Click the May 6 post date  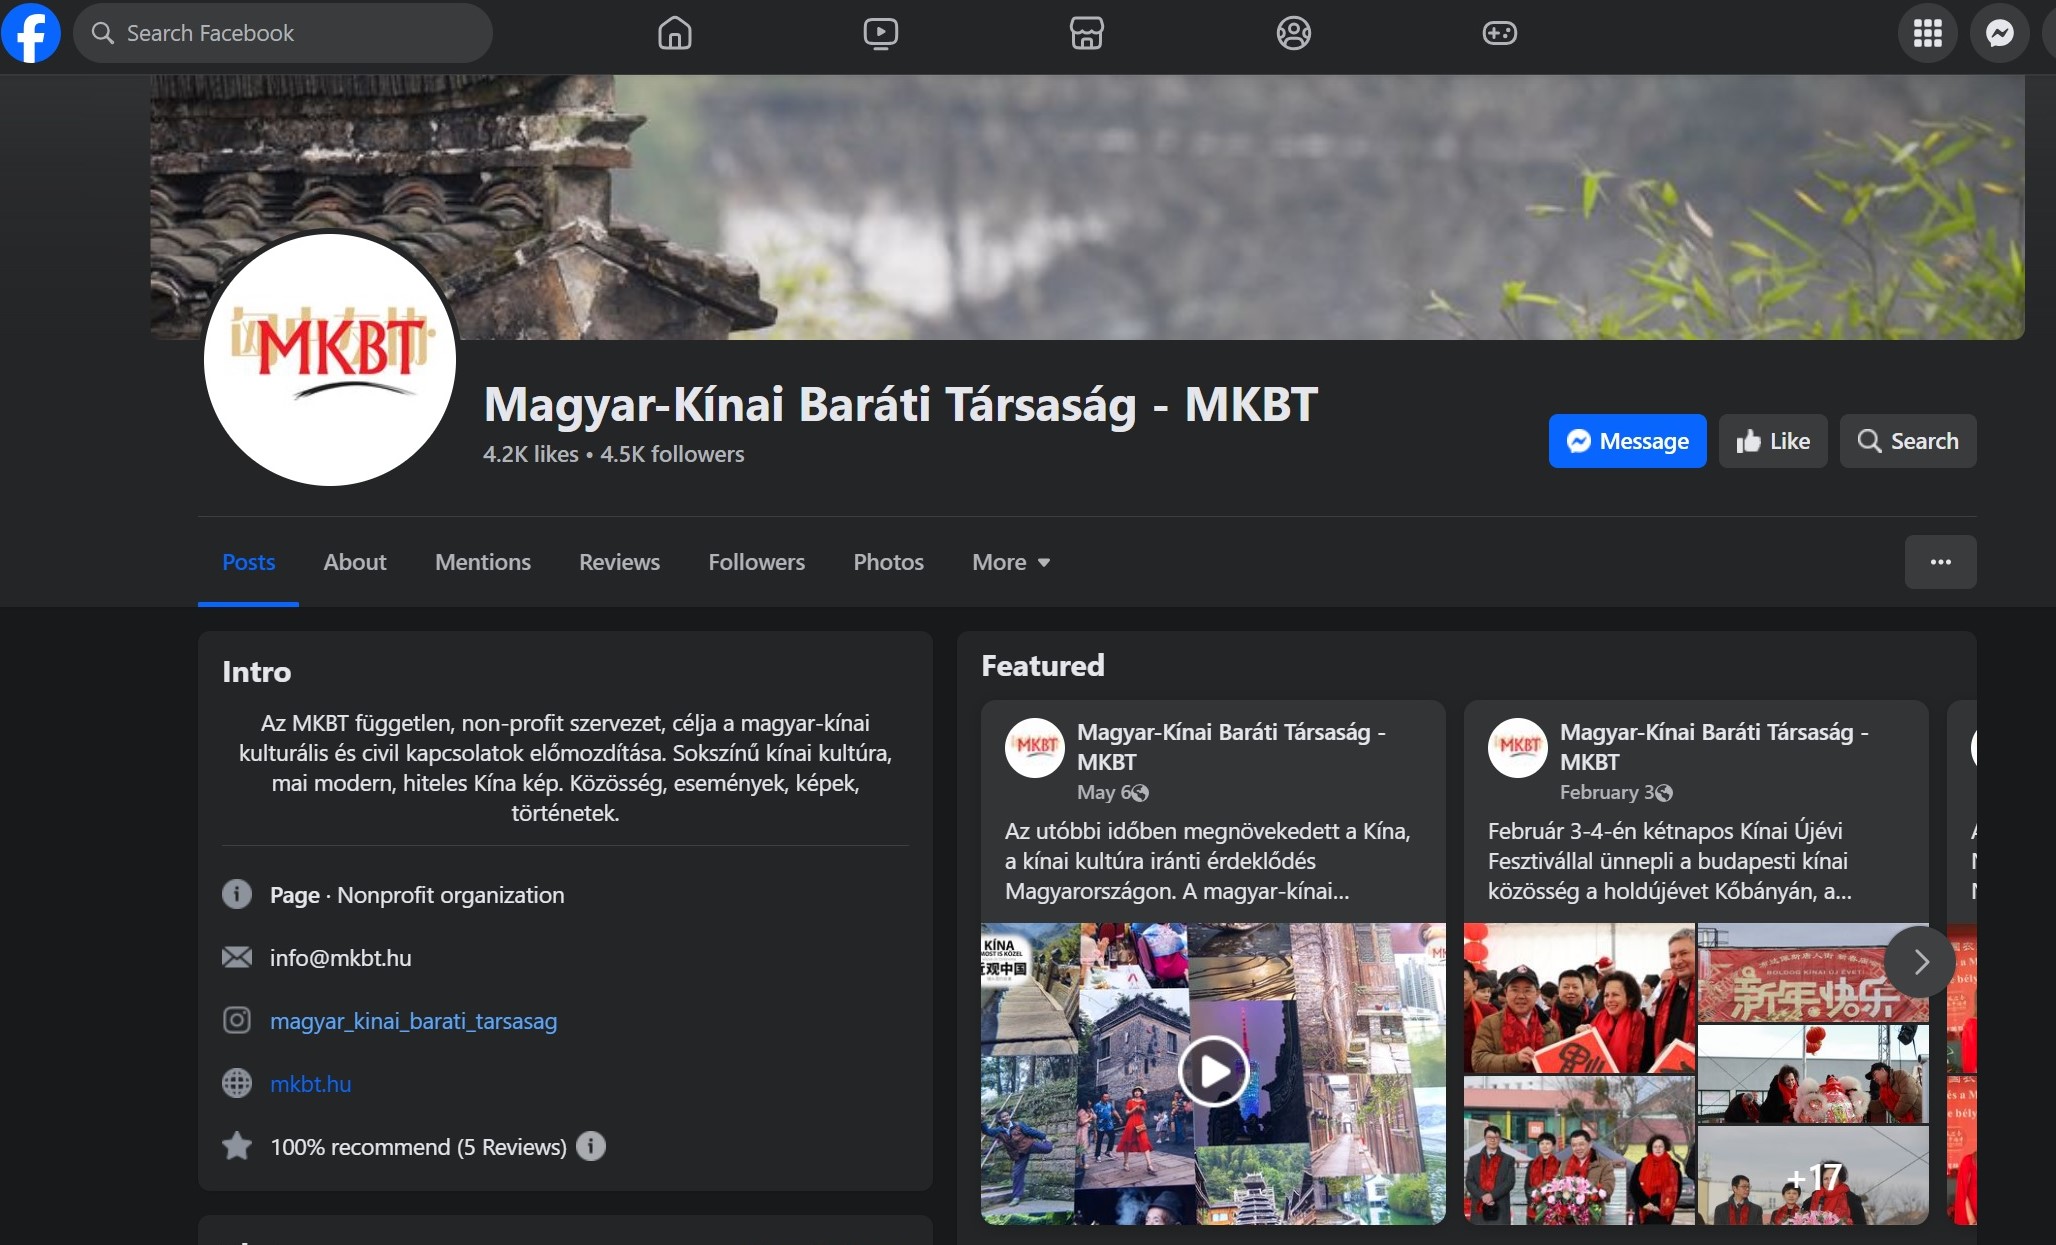pyautogui.click(x=1103, y=792)
